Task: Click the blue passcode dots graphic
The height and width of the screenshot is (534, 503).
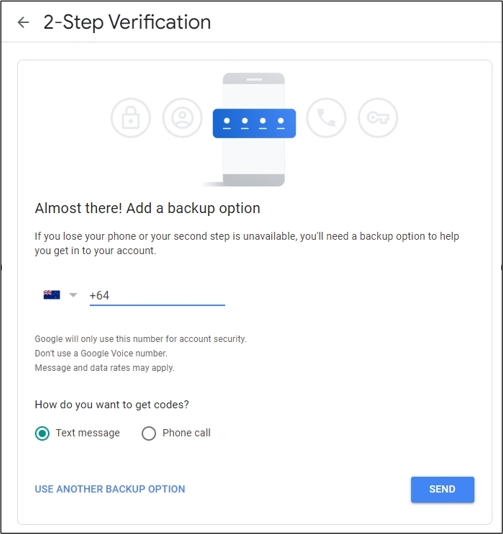Action: (254, 123)
